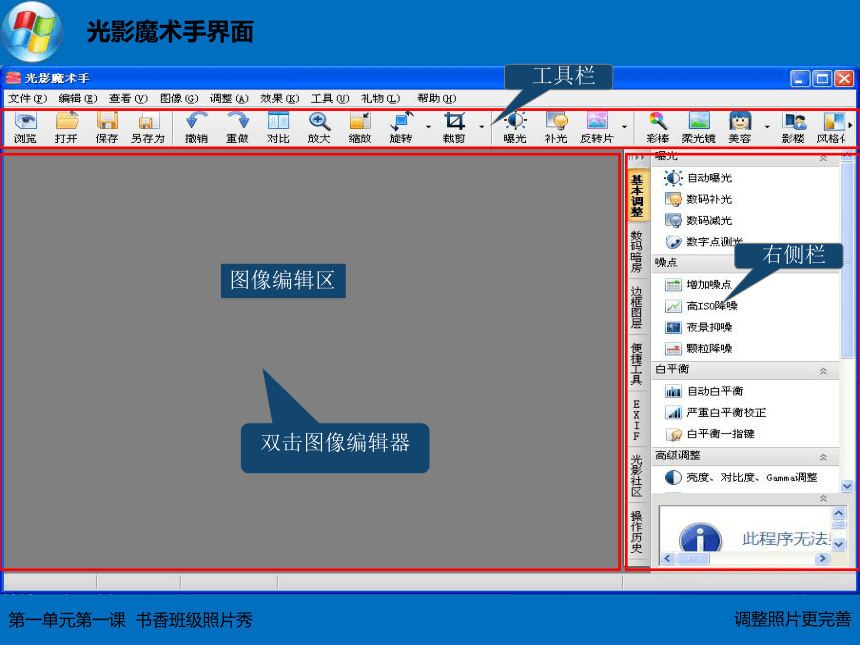Select the 裁剪 crop tool icon
The image size is (860, 645).
click(454, 127)
